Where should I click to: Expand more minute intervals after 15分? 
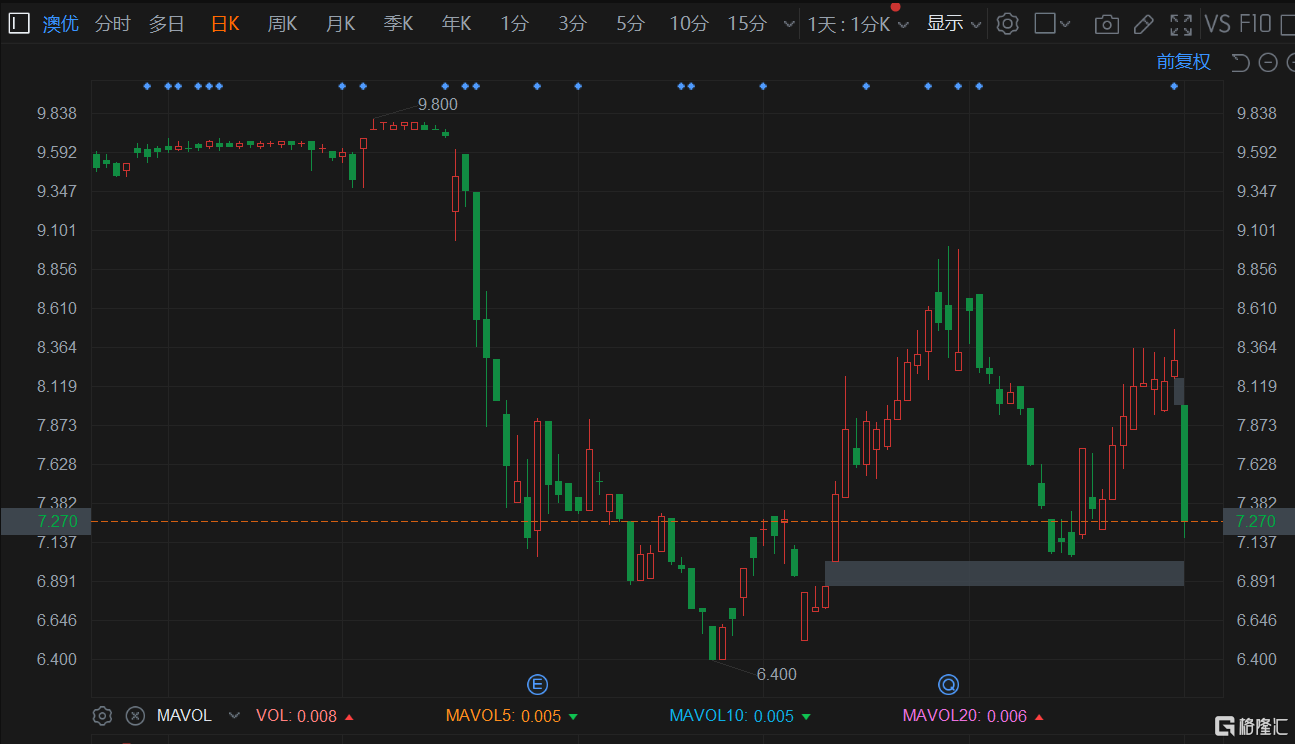[789, 24]
